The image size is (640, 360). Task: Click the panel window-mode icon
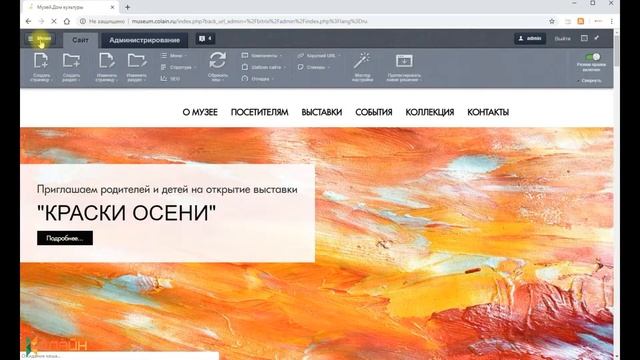(584, 38)
